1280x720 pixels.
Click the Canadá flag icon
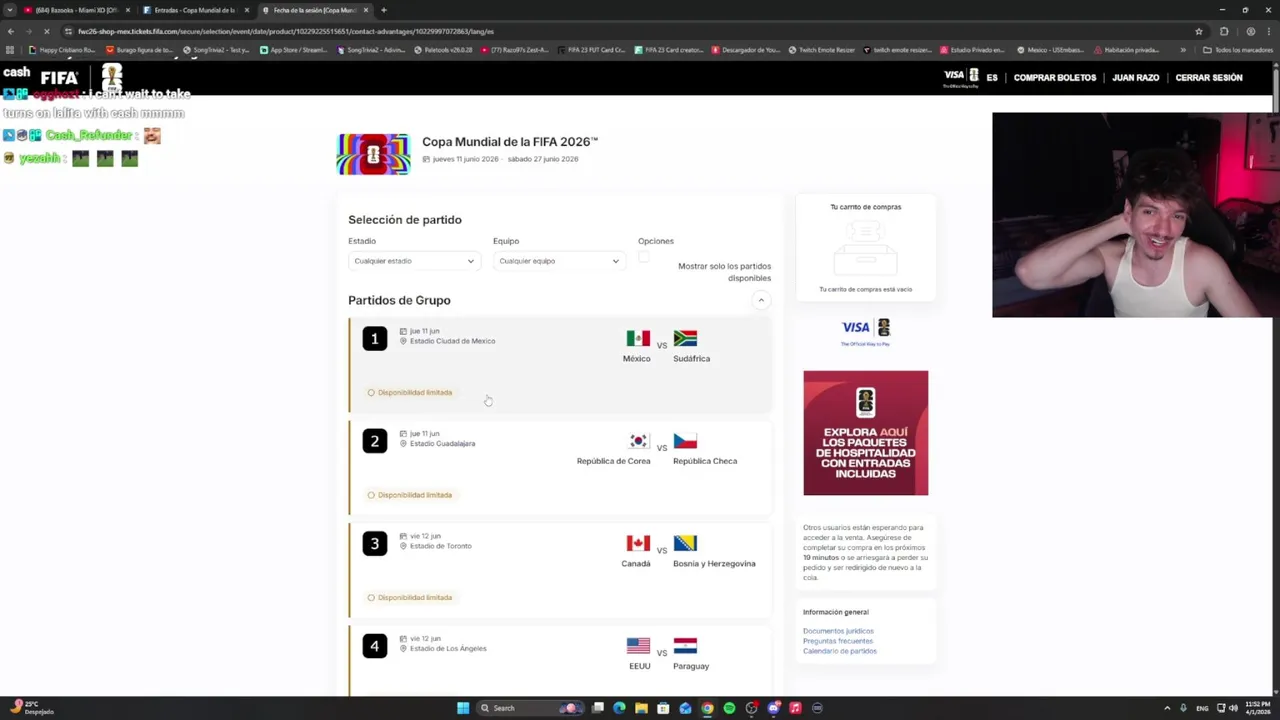coord(638,543)
